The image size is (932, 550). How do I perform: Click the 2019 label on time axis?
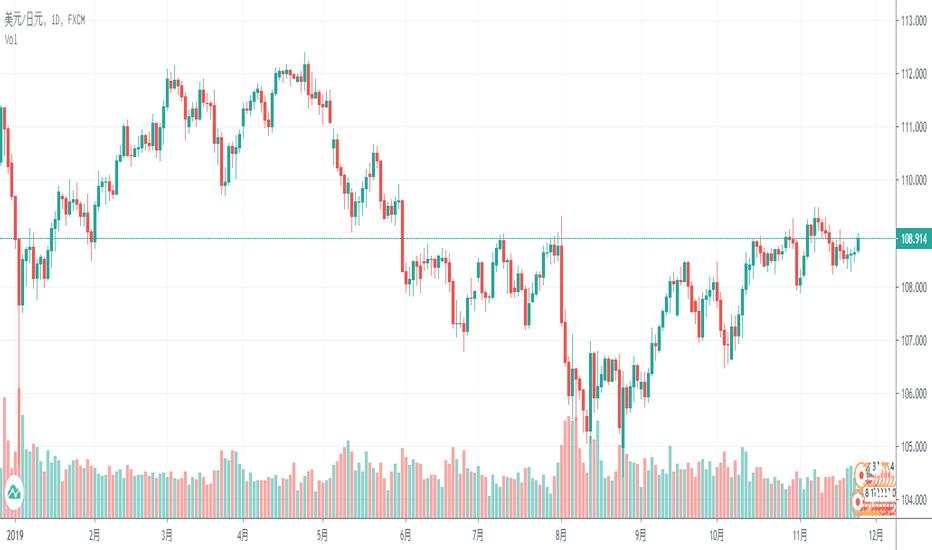pos(15,534)
